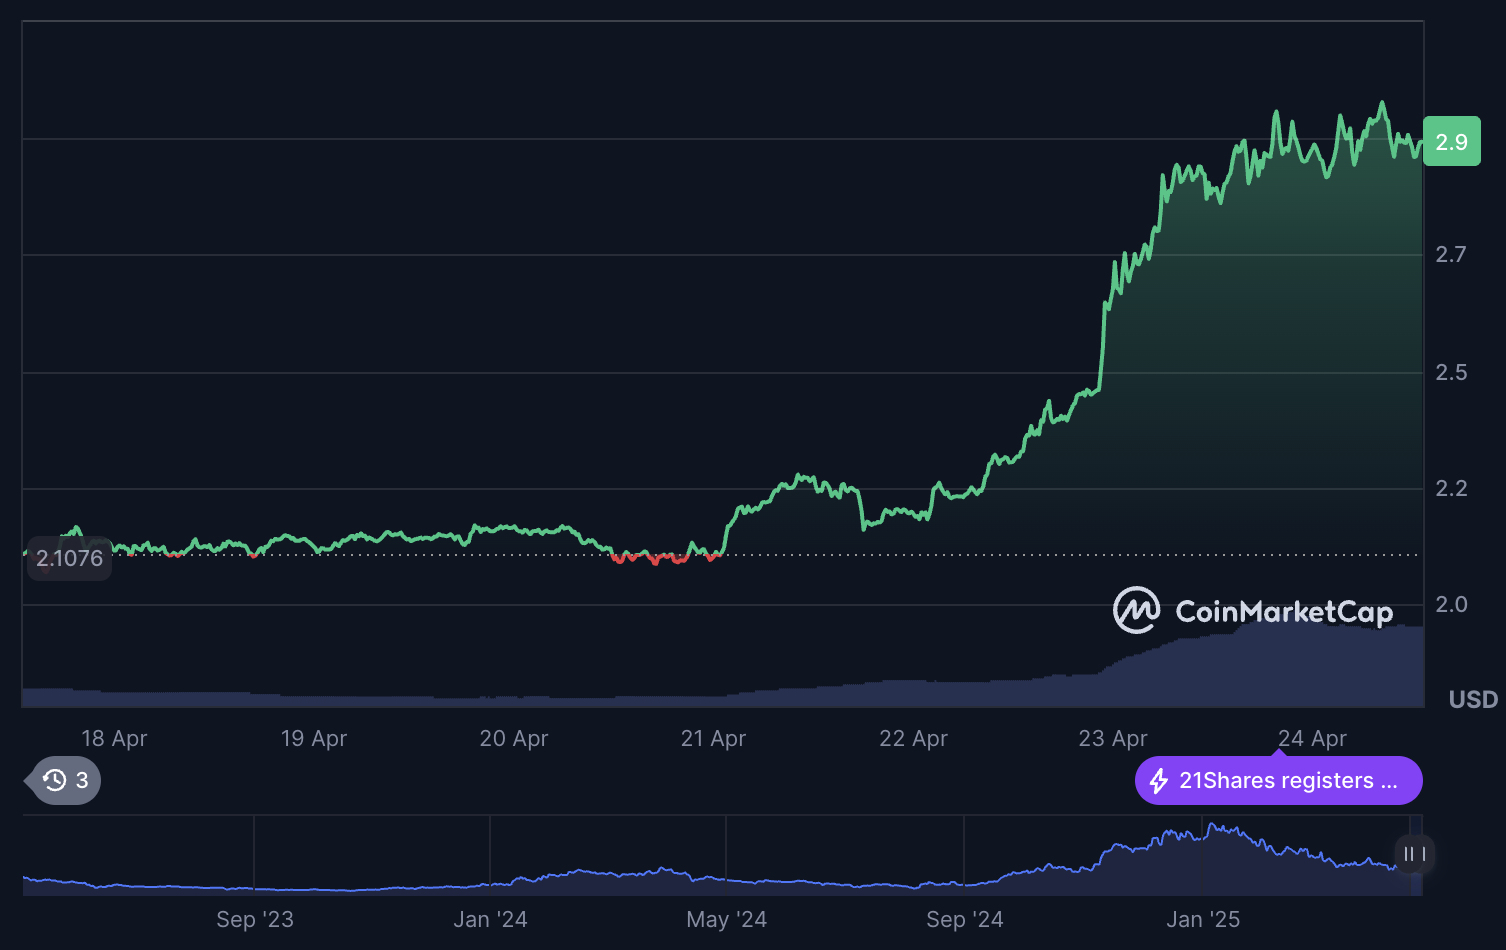Click Jan '25 on the navigator timeline
This screenshot has height=950, width=1506.
[1203, 919]
